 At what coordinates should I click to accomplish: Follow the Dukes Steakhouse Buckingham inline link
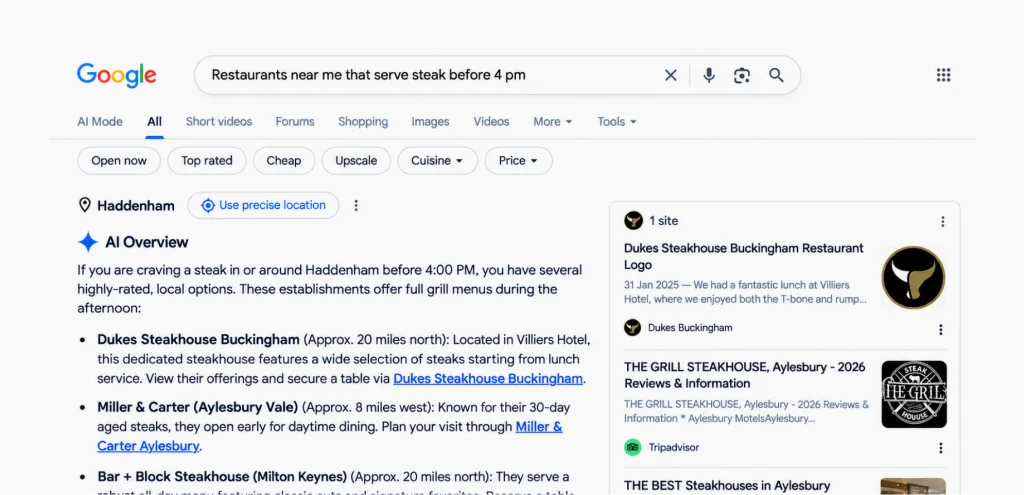coord(488,379)
